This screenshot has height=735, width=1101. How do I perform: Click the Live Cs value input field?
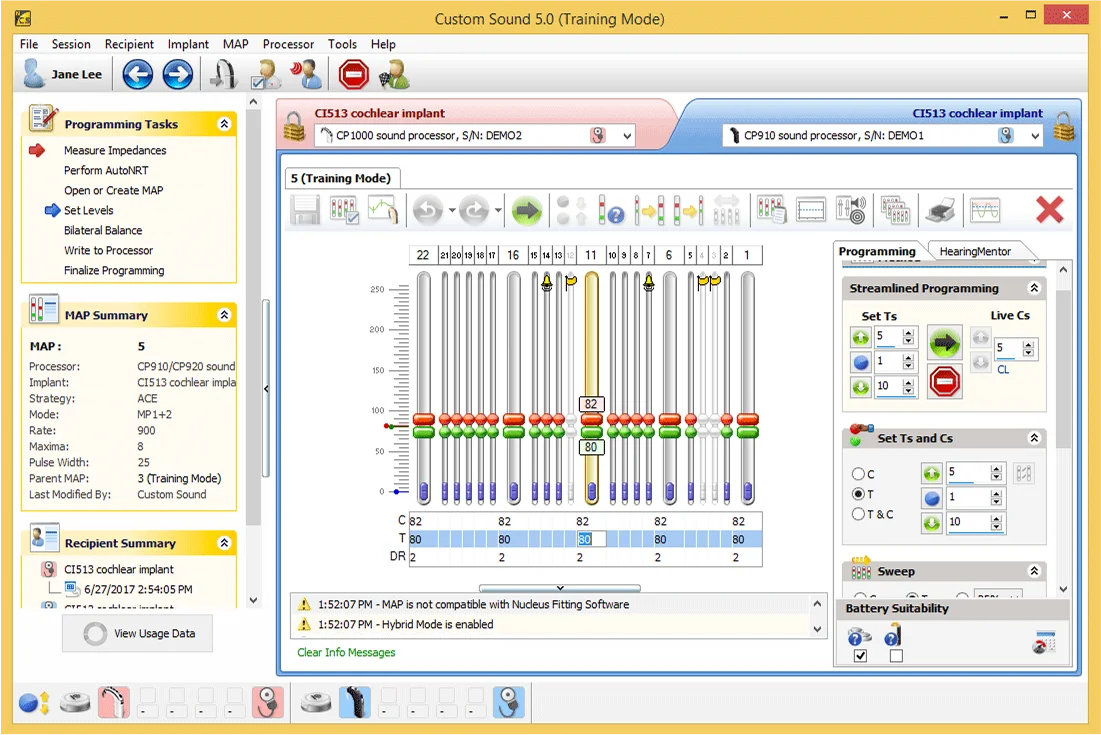point(1005,349)
